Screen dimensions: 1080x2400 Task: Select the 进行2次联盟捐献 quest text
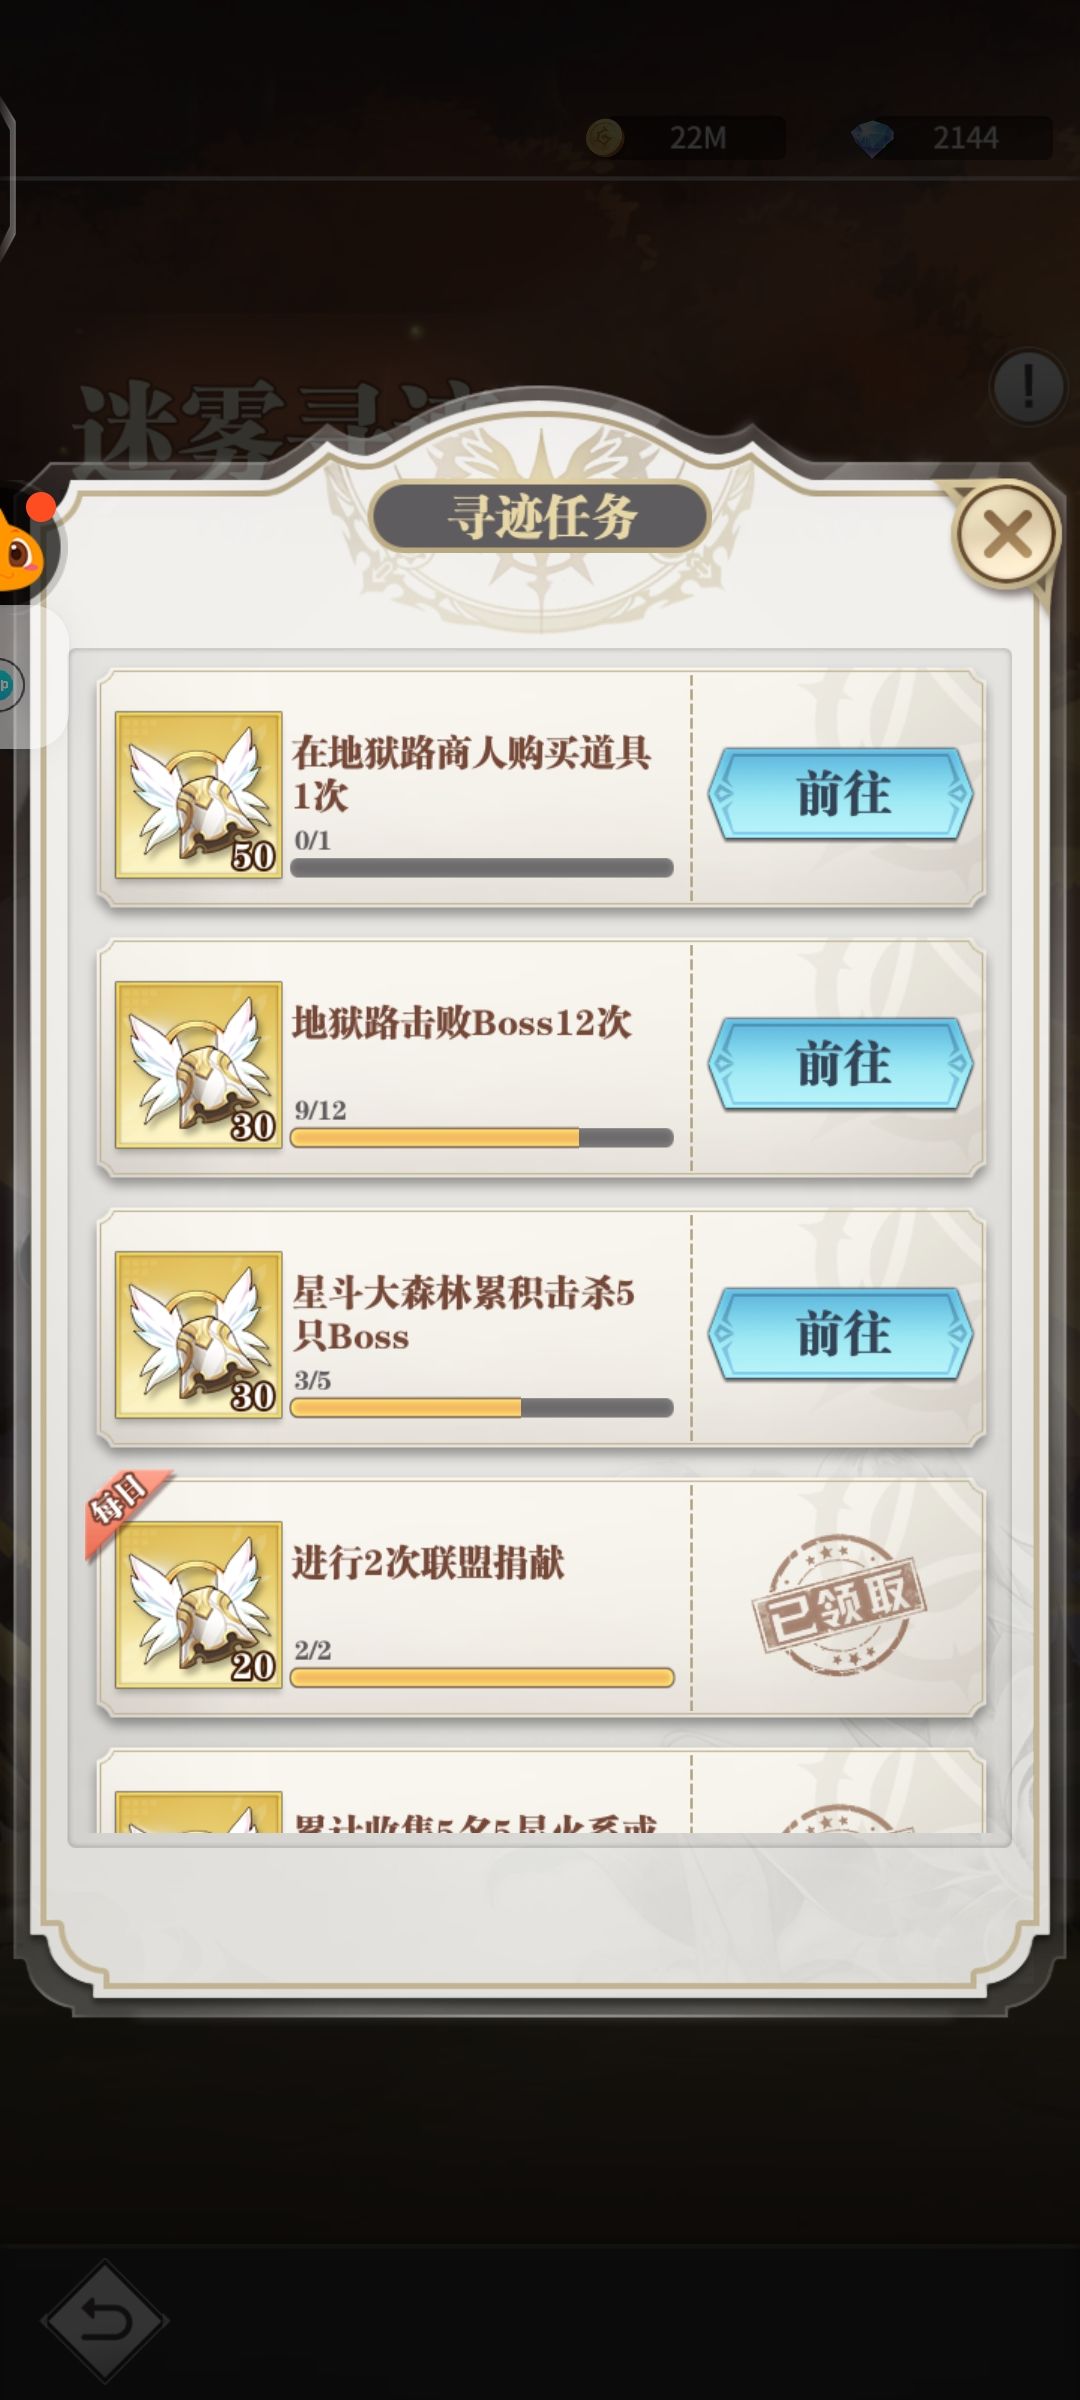(428, 1562)
